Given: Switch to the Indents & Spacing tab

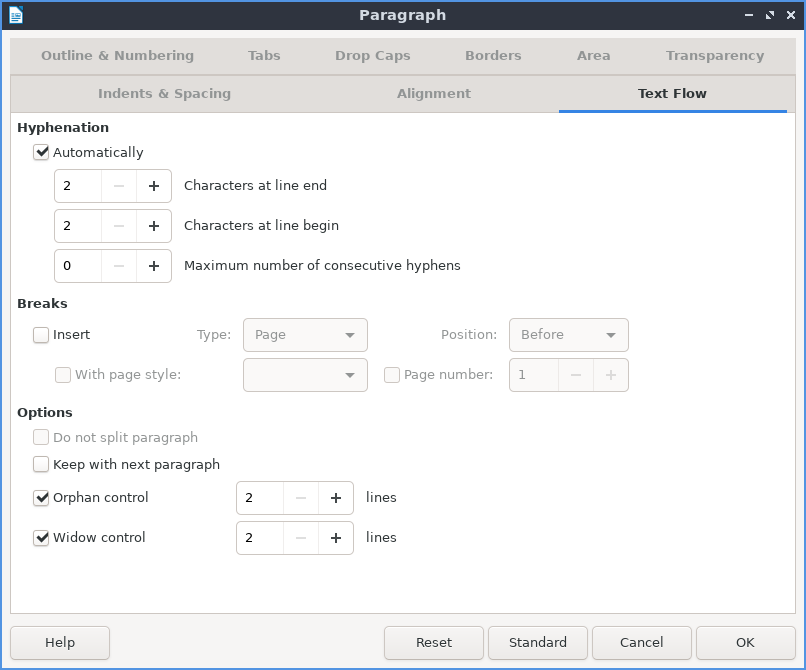Looking at the screenshot, I should [164, 94].
